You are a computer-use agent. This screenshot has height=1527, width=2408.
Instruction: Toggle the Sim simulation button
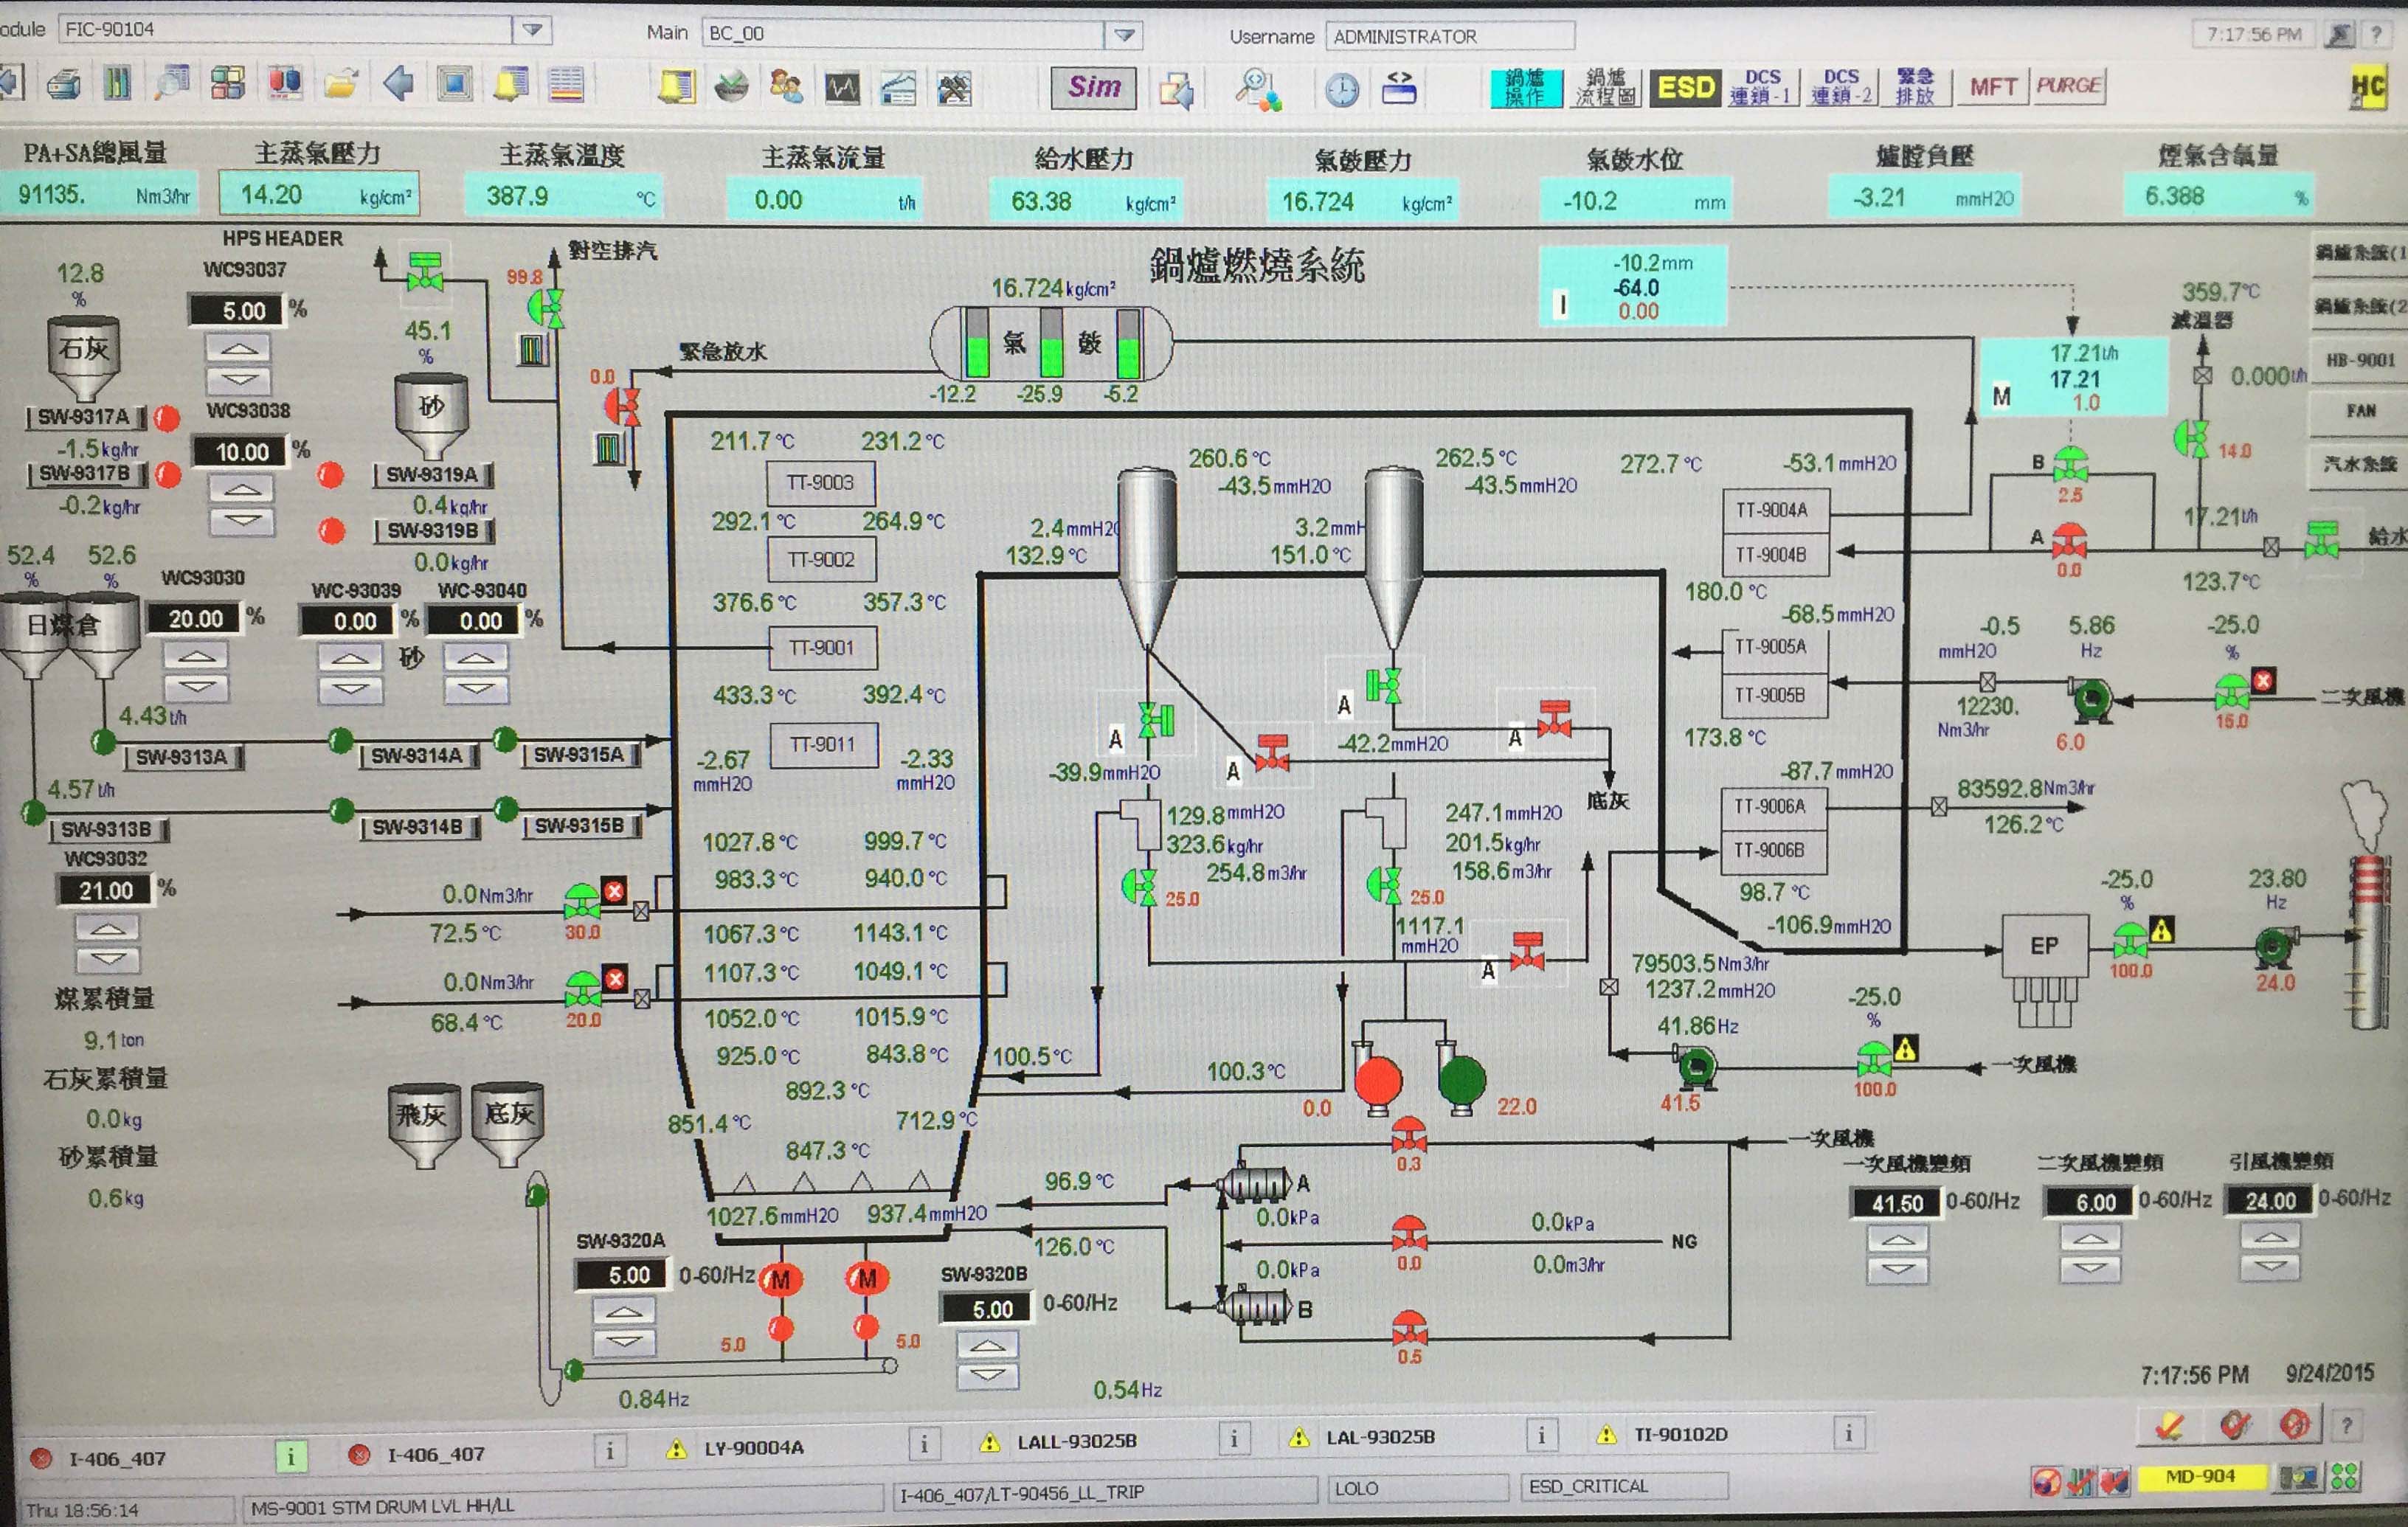pyautogui.click(x=1094, y=88)
